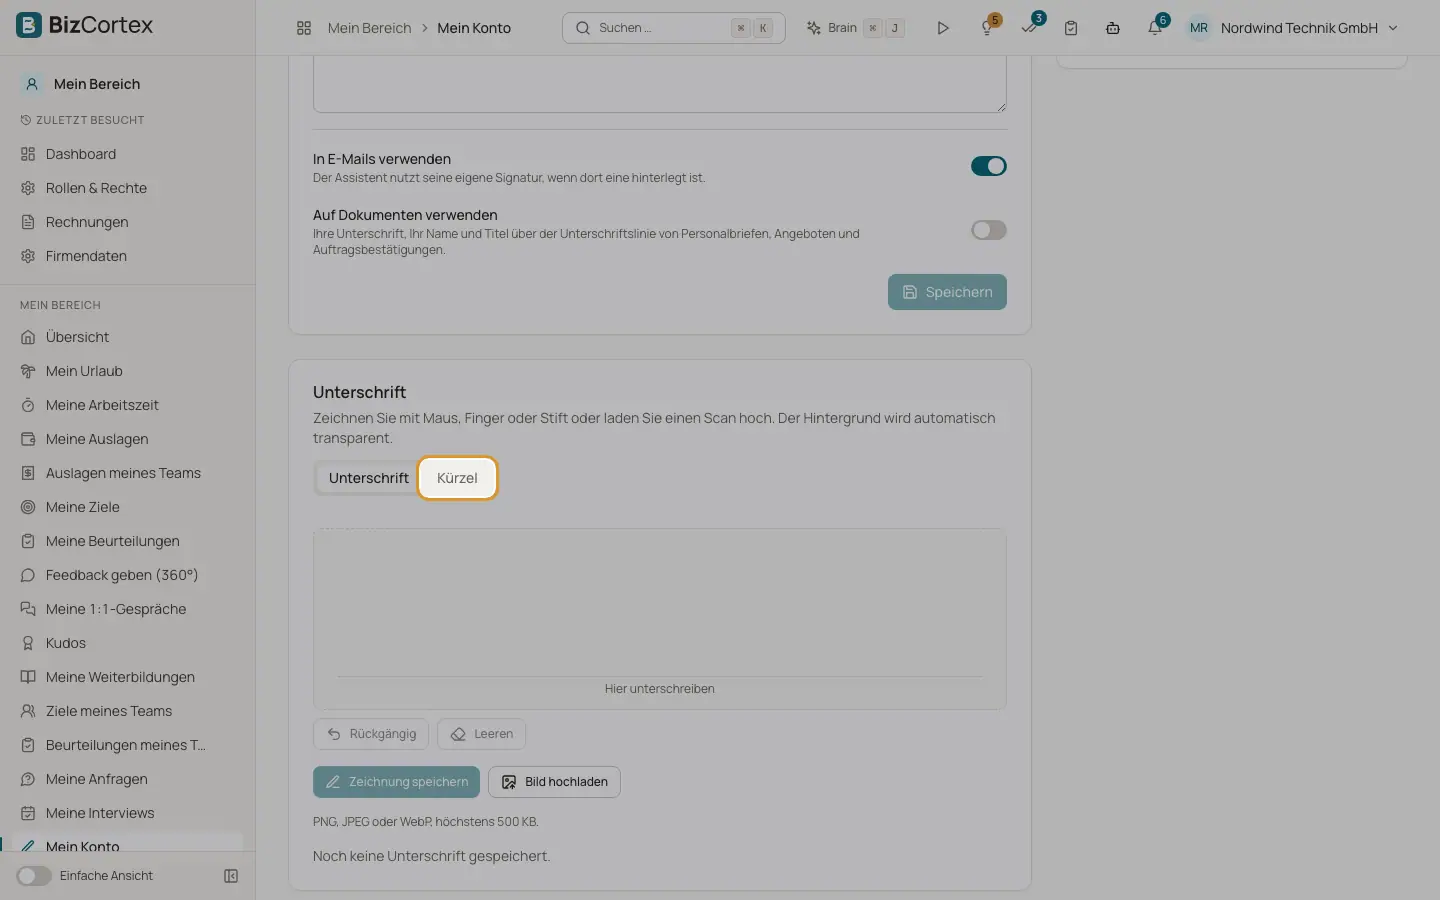Click the Rückgängig button
This screenshot has width=1440, height=900.
click(x=371, y=734)
